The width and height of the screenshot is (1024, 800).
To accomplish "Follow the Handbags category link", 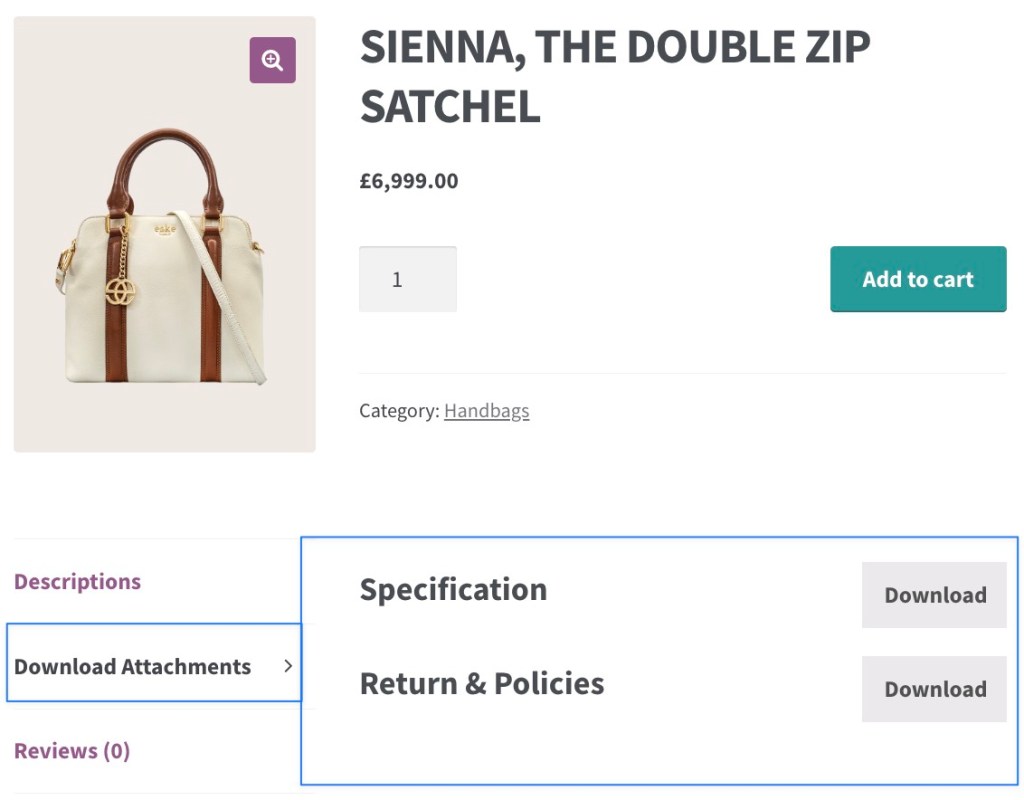I will (486, 411).
